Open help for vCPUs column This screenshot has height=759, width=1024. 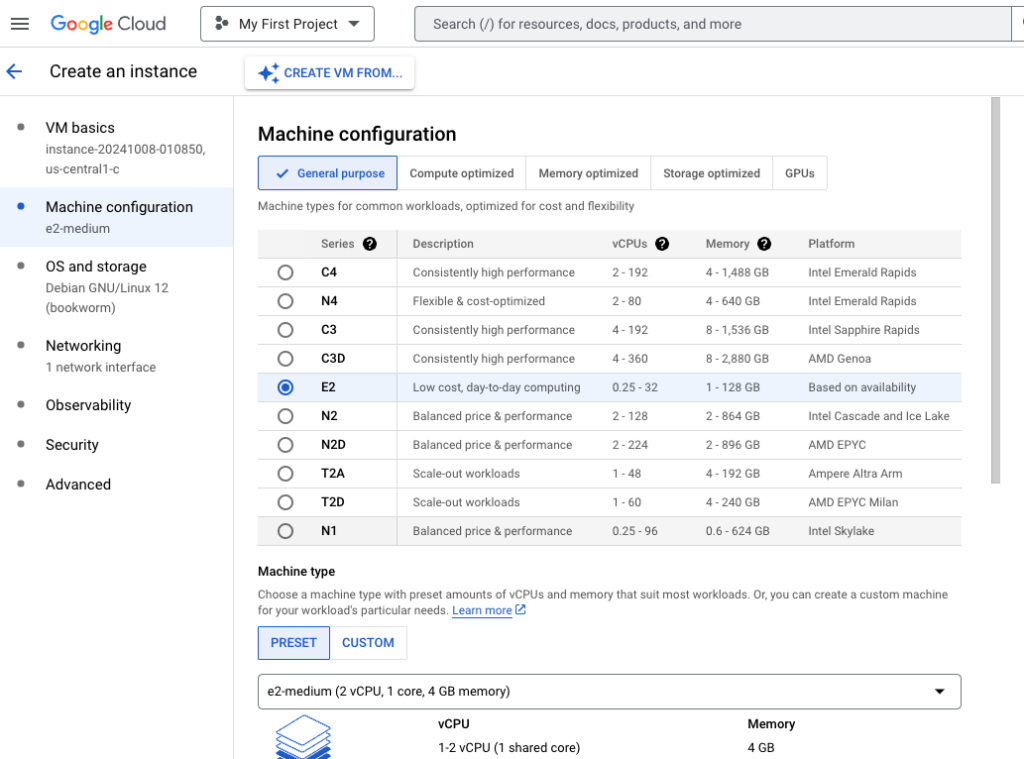pos(662,244)
